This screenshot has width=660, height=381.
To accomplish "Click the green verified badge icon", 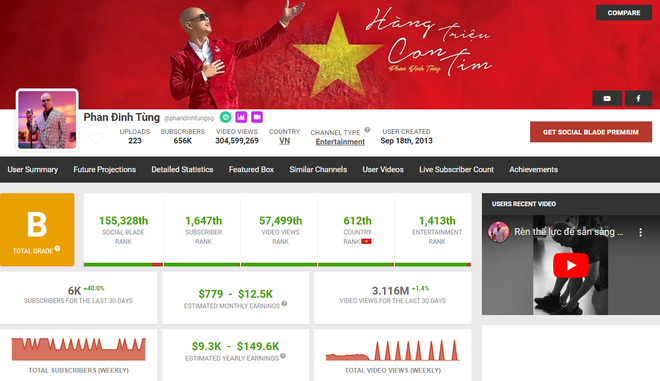I will tap(226, 117).
